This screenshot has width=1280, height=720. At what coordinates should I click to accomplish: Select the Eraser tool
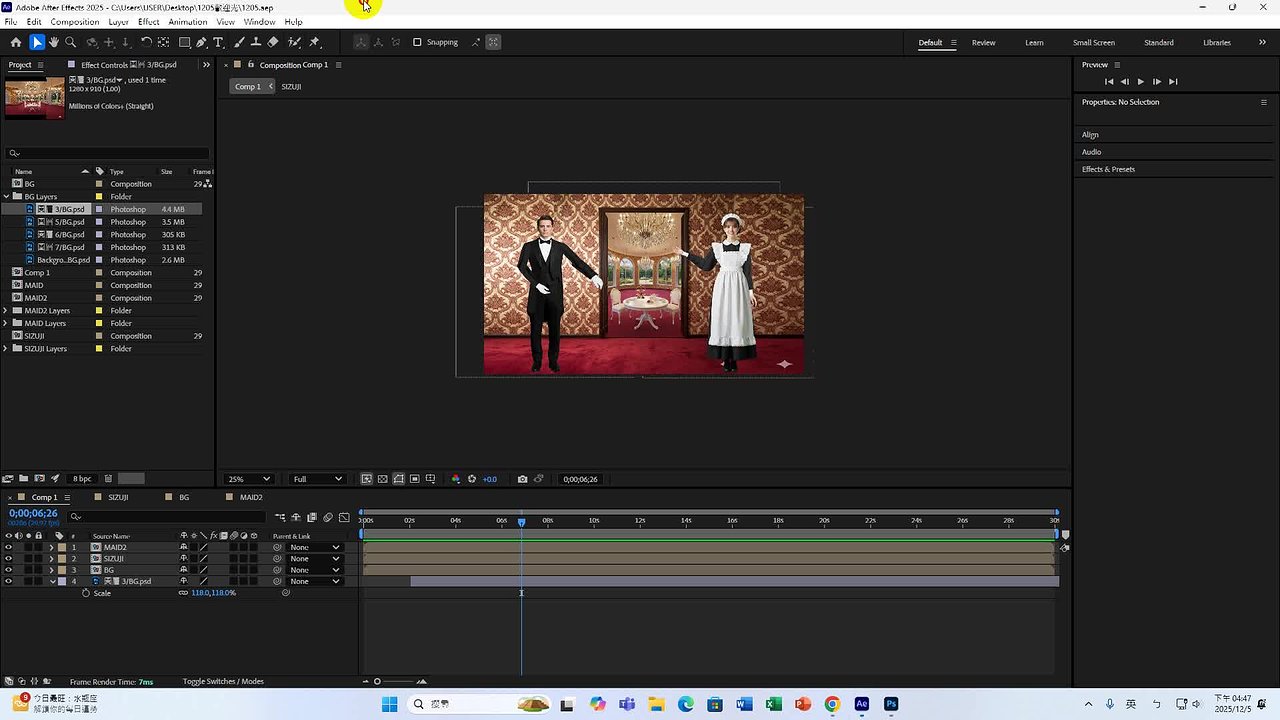[x=273, y=42]
